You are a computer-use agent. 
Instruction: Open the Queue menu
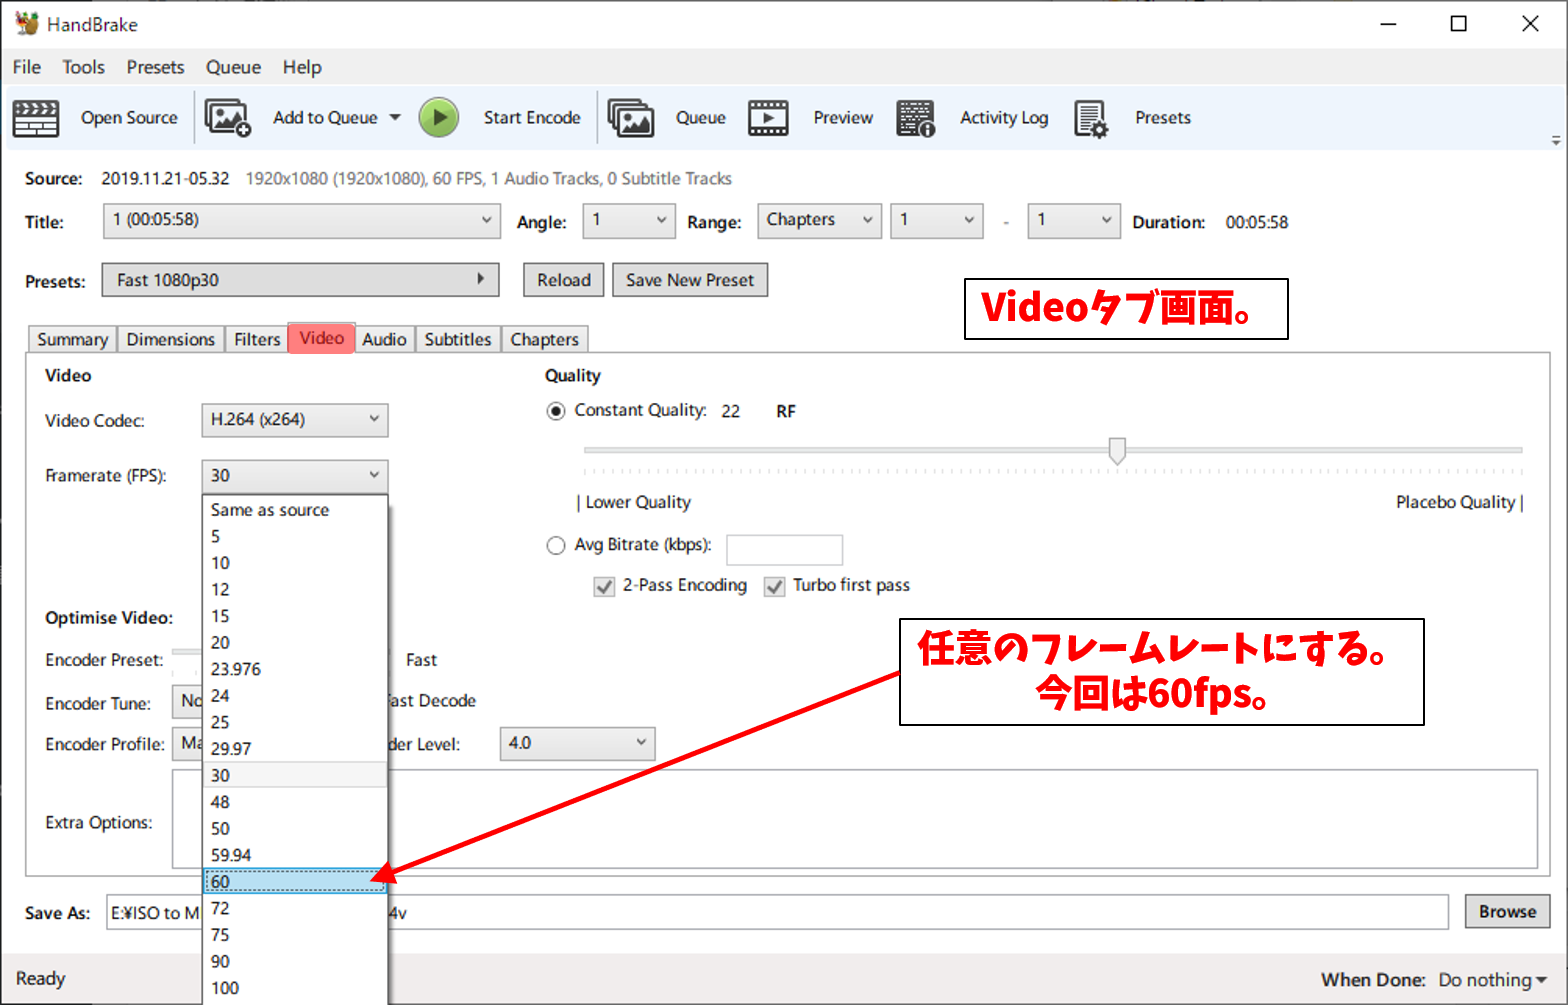pyautogui.click(x=233, y=67)
